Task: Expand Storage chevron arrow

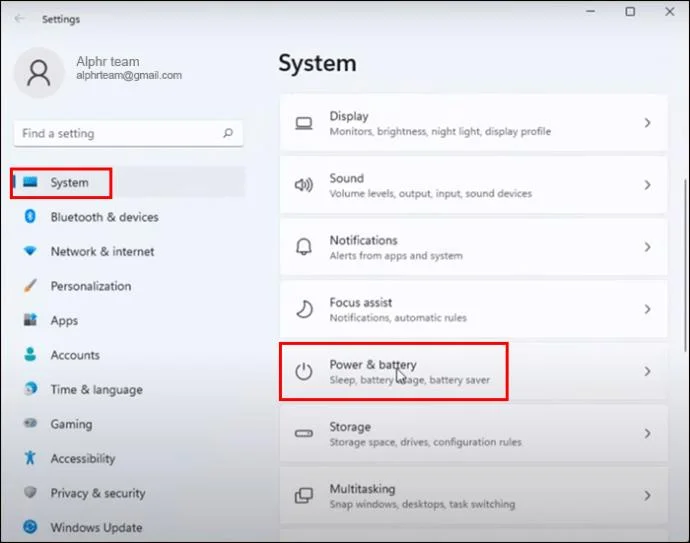Action: tap(647, 433)
